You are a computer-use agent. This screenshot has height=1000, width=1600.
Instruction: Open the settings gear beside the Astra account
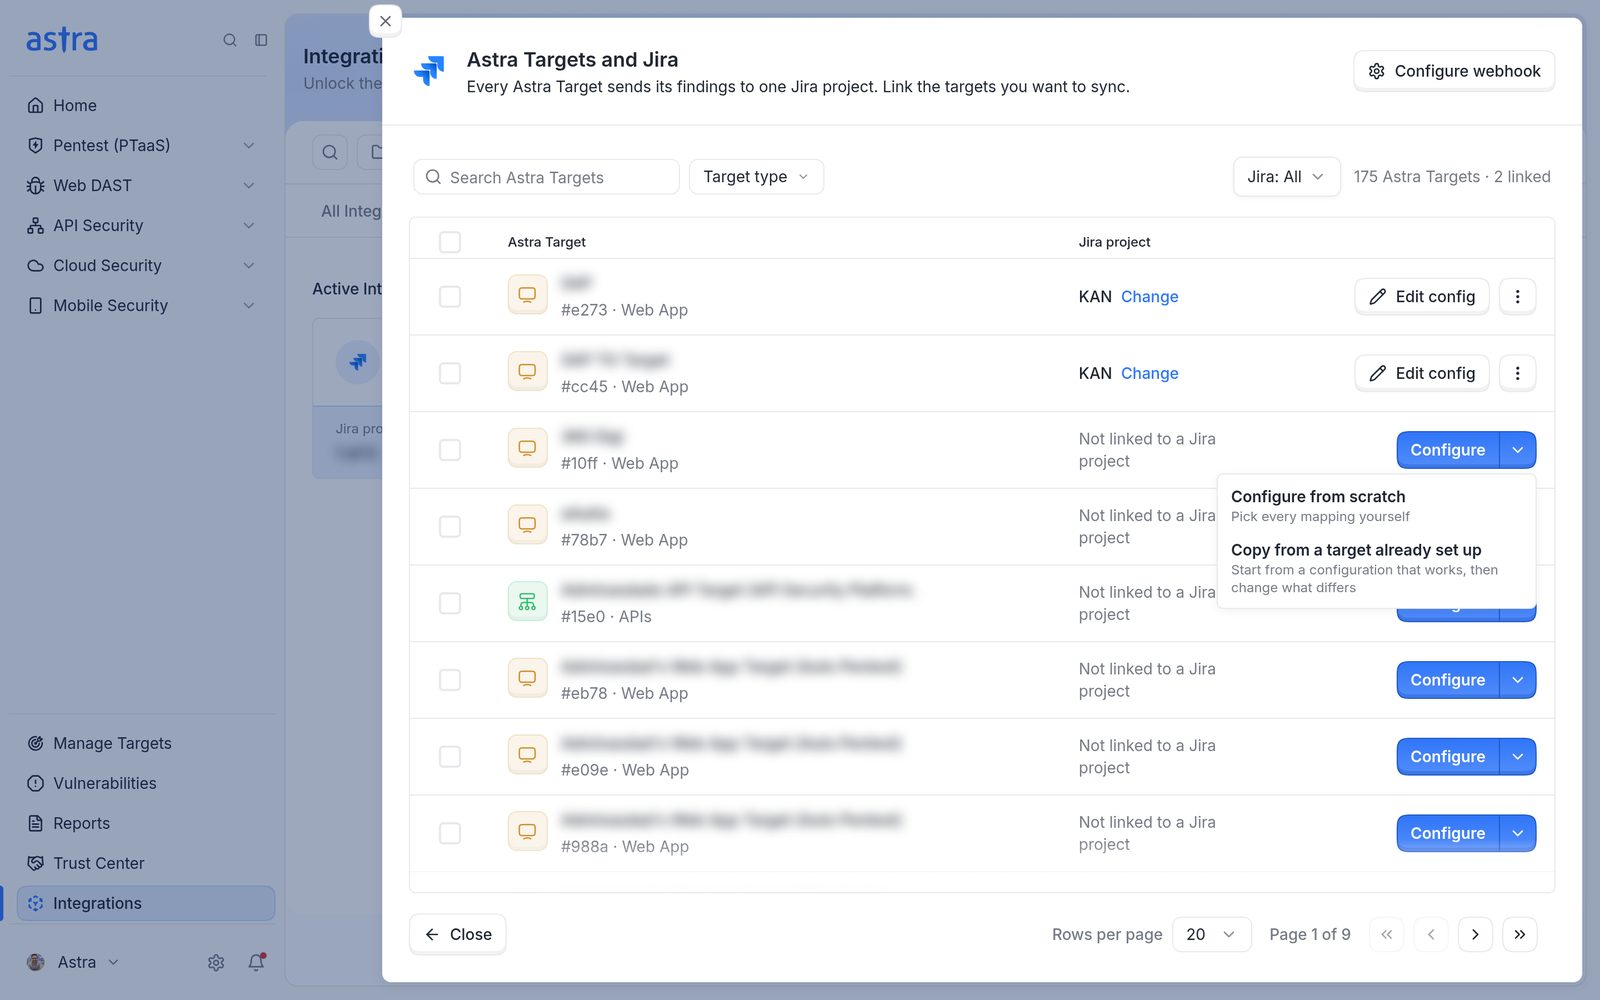pos(216,962)
